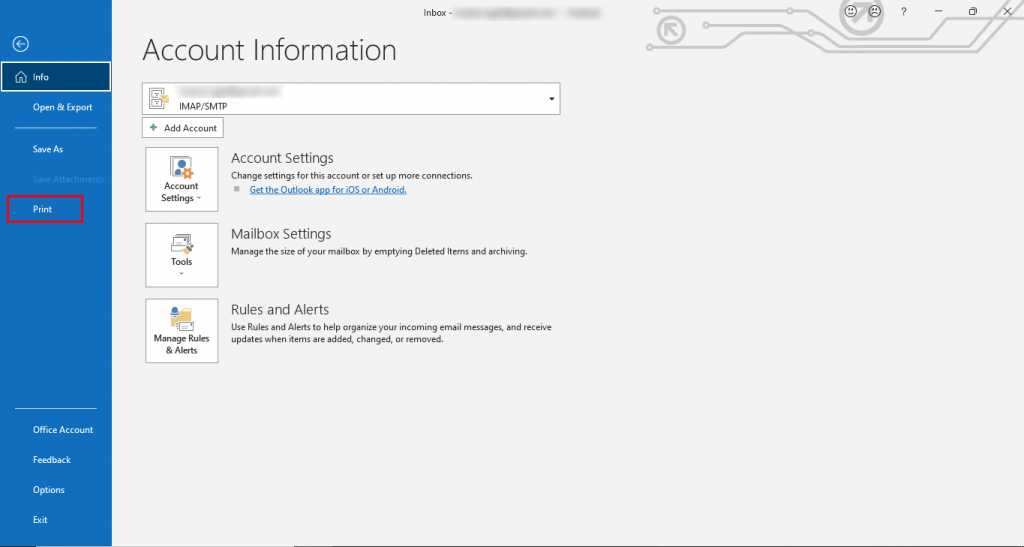The image size is (1024, 547).
Task: Click the question mark help icon
Action: point(903,12)
